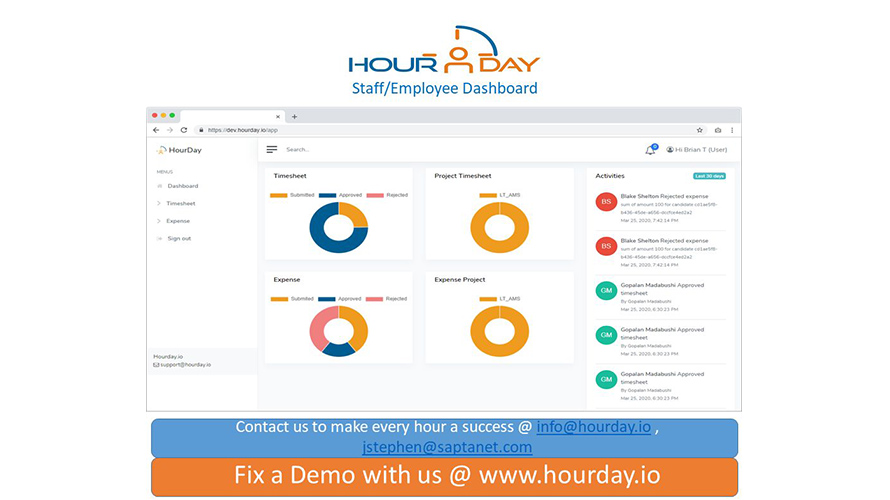Image resolution: width=890 pixels, height=500 pixels.
Task: Reload the page with refresh icon
Action: 184,130
